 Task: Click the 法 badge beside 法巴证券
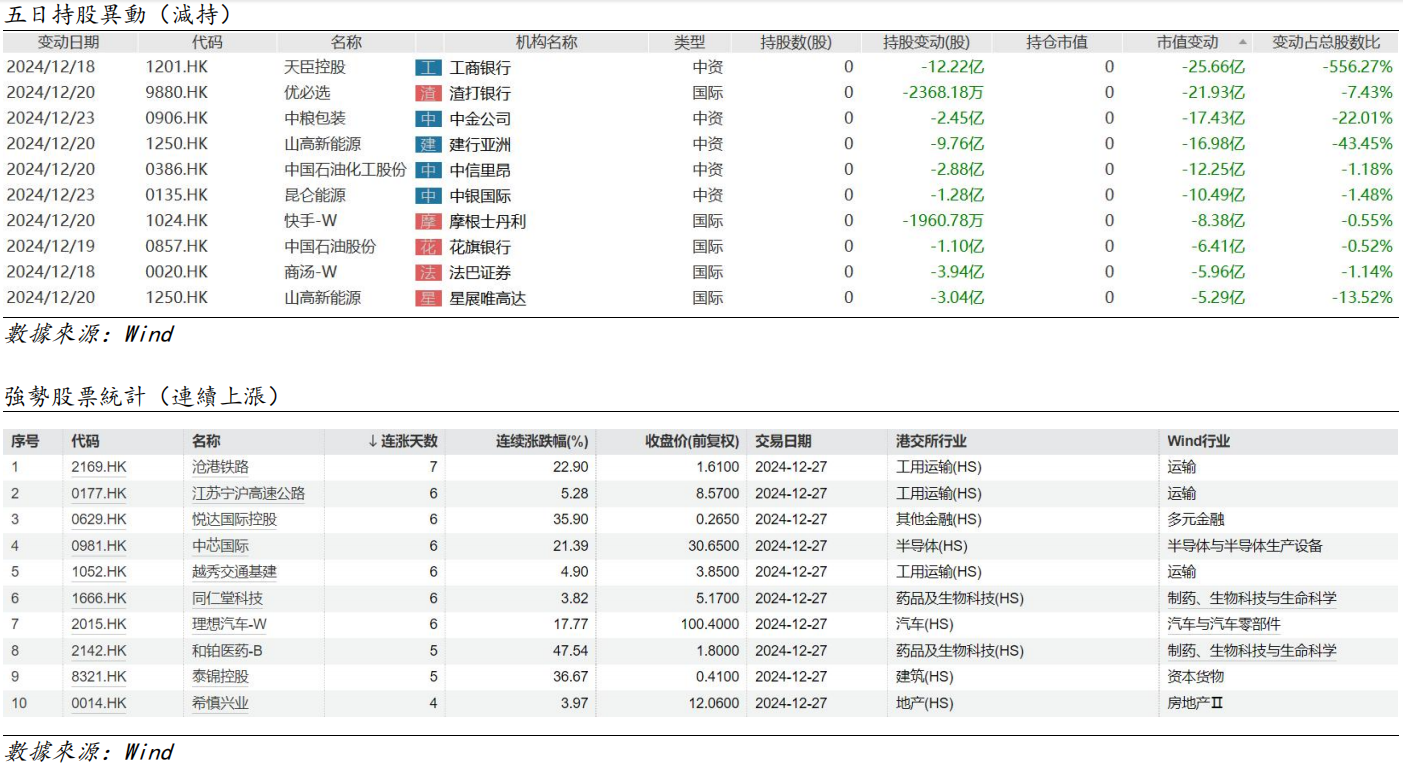coord(428,272)
